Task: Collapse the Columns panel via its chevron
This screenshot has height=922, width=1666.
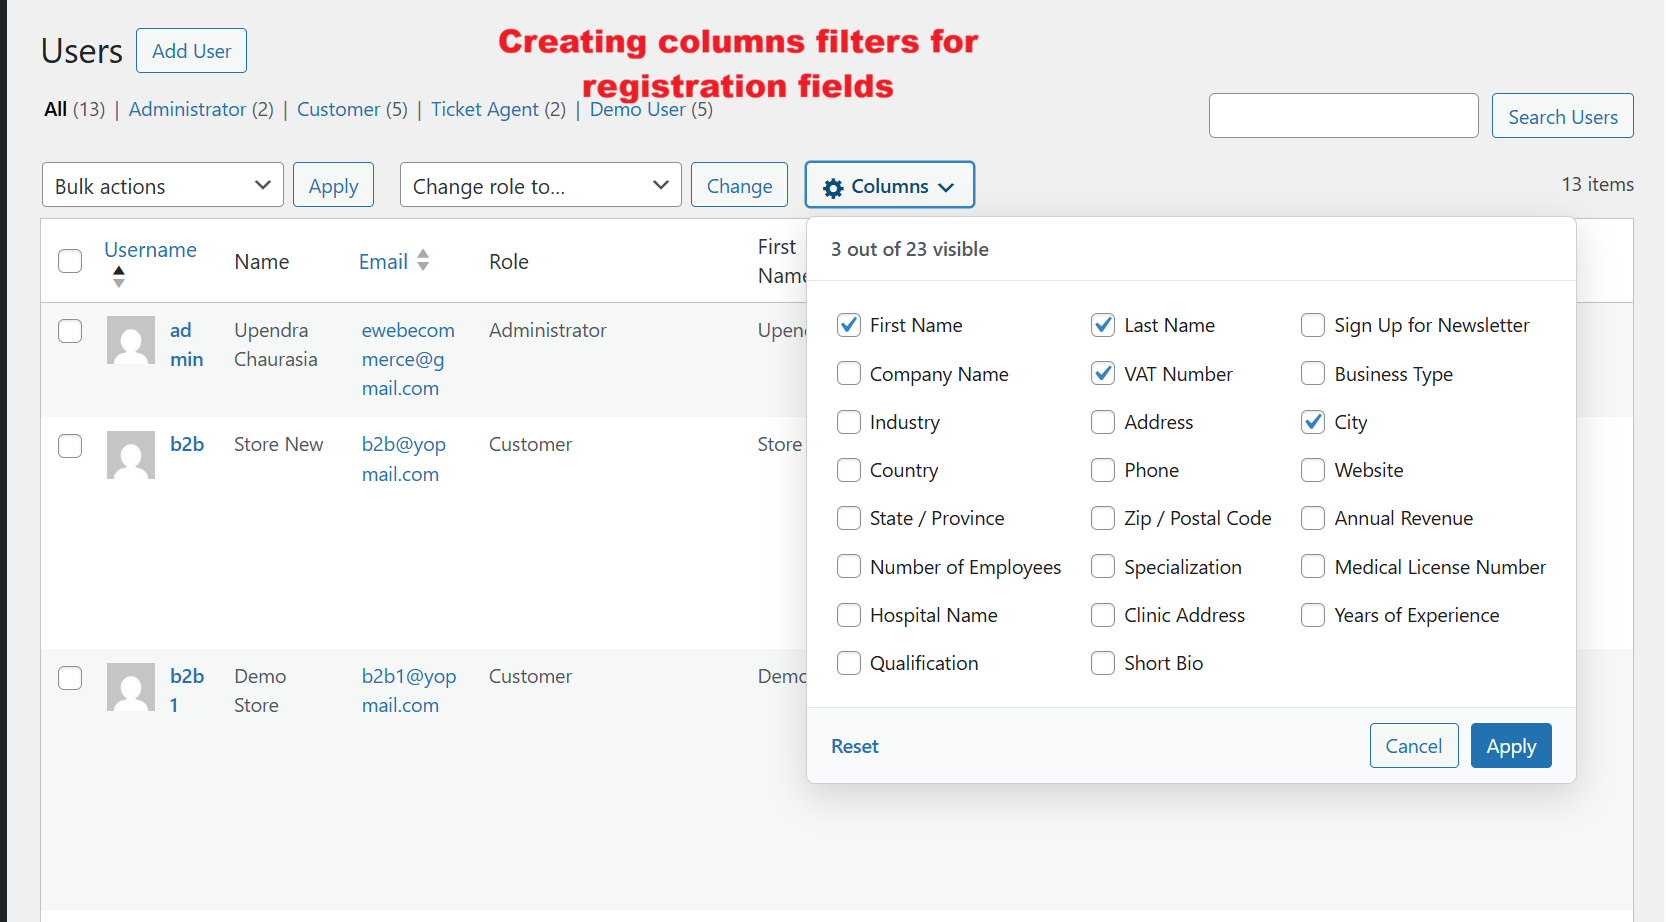Action: click(946, 186)
